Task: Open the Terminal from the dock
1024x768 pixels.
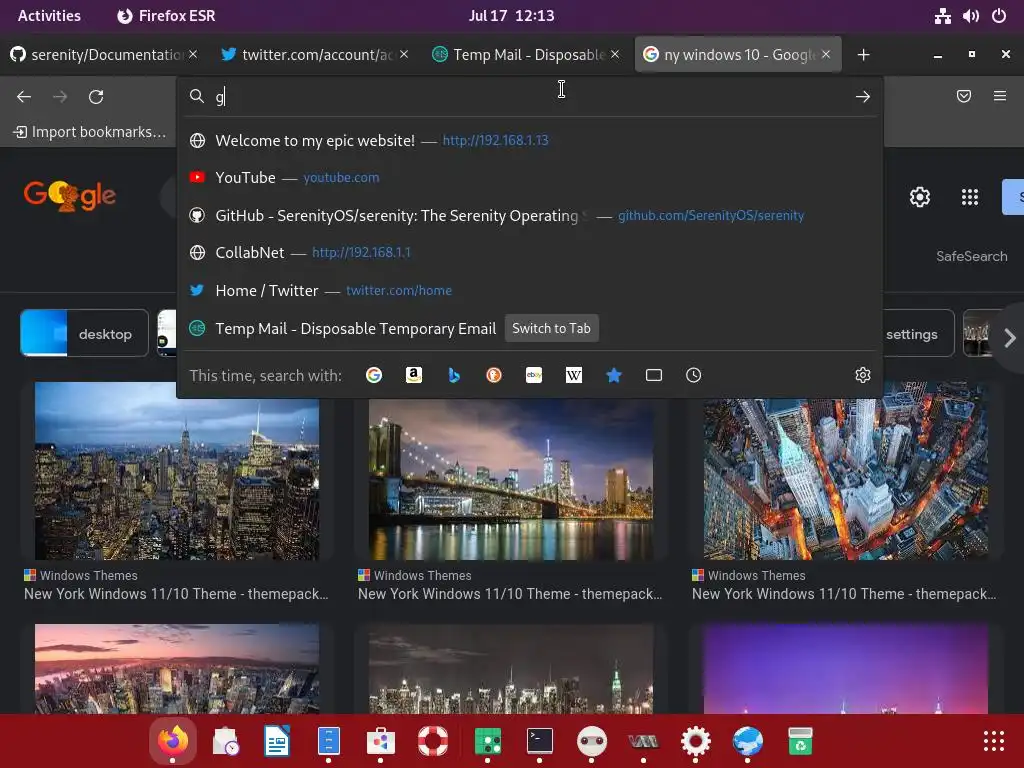Action: pos(539,741)
